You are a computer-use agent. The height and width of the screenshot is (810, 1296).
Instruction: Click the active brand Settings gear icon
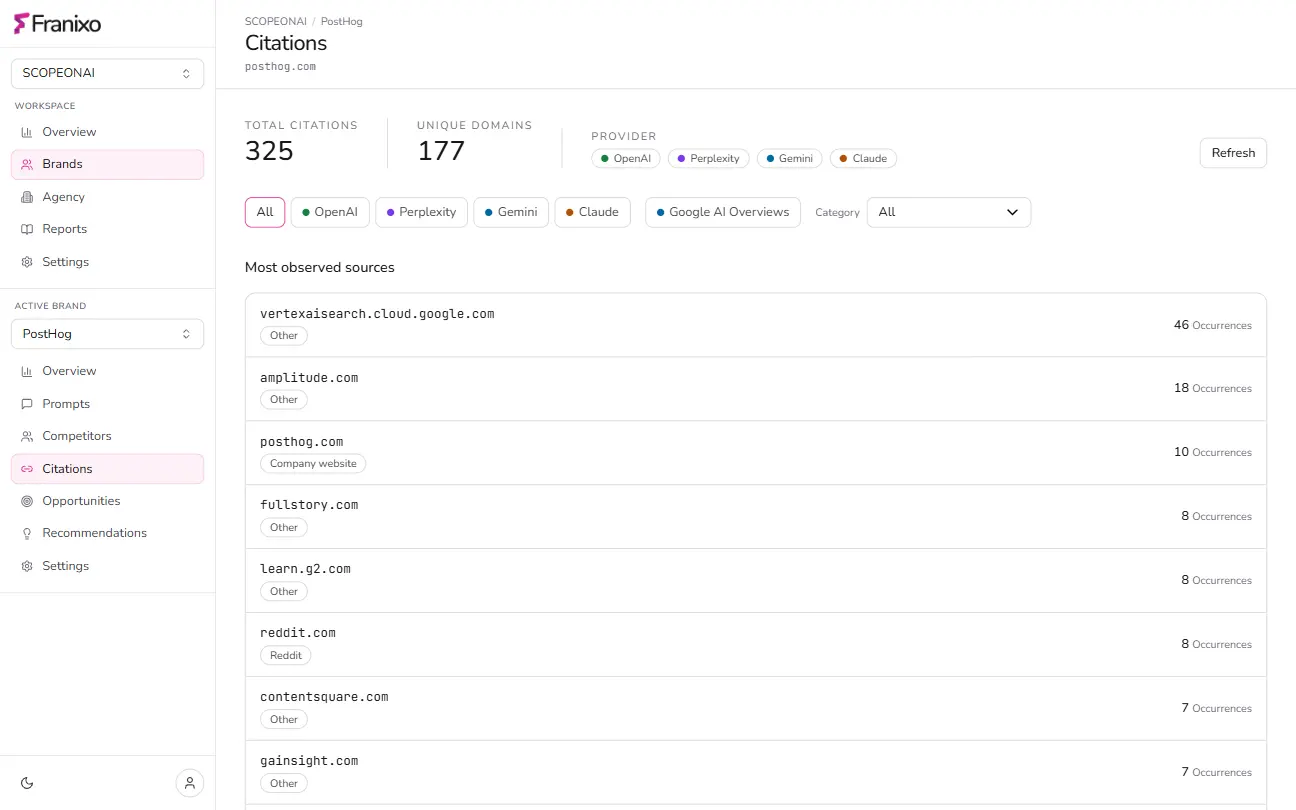point(27,566)
